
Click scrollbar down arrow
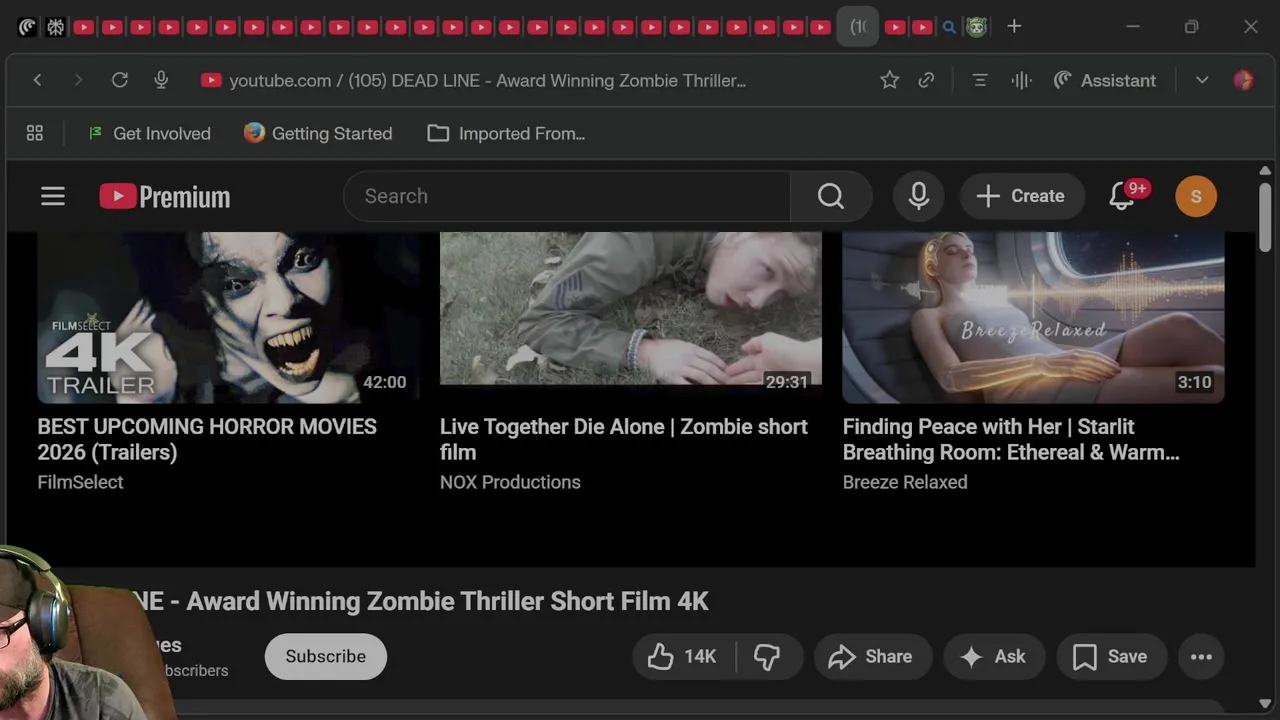pos(1265,703)
